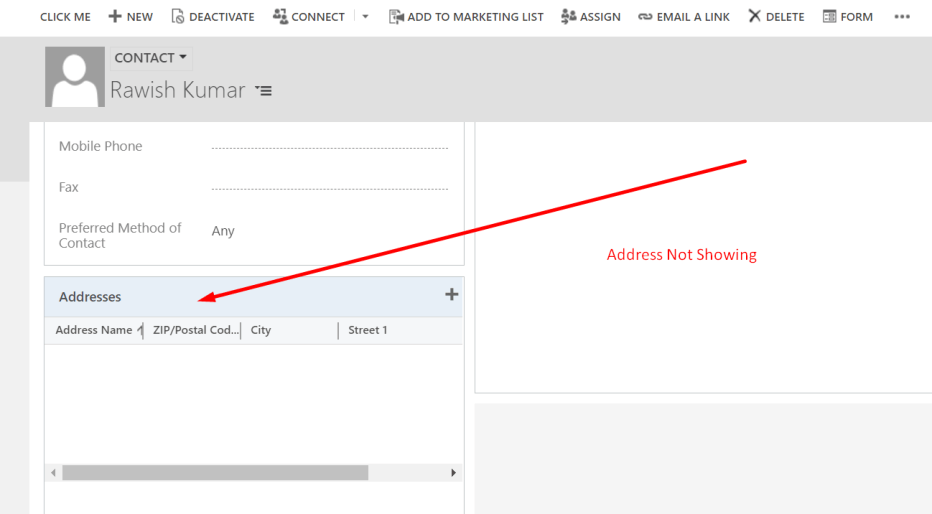Screen dimensions: 932x514
Task: Open the more commands ellipsis menu
Action: [x=902, y=17]
